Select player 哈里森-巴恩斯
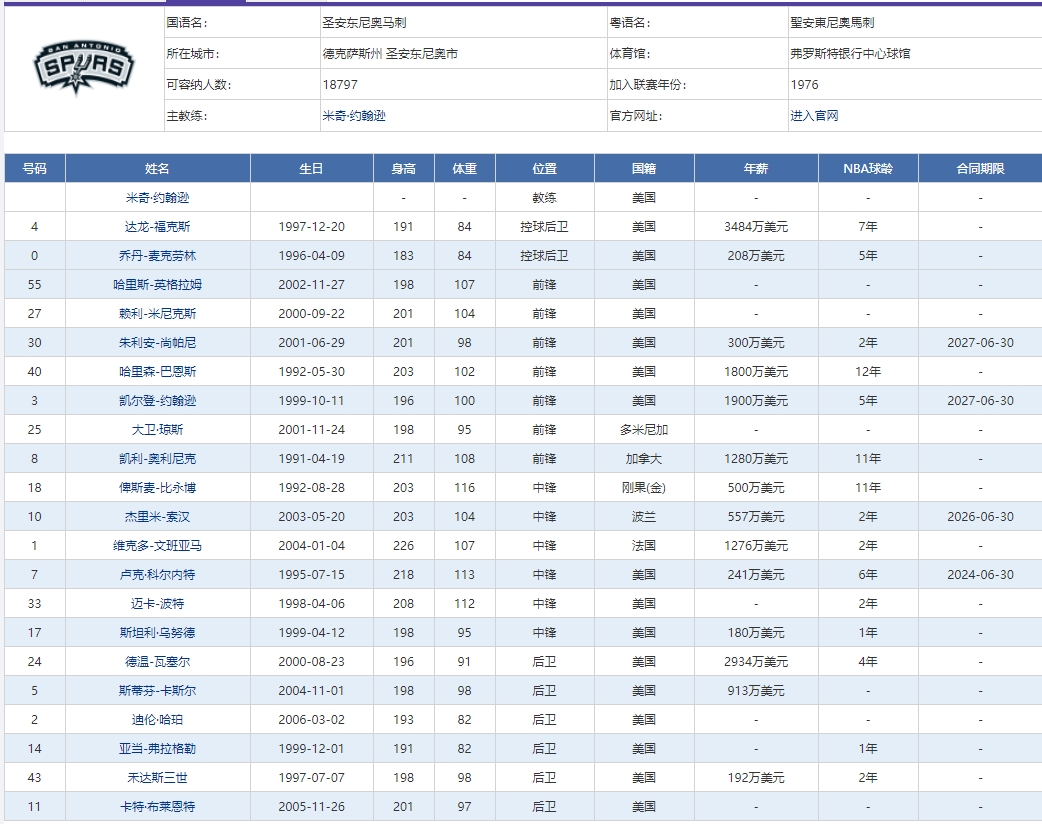 tap(155, 371)
